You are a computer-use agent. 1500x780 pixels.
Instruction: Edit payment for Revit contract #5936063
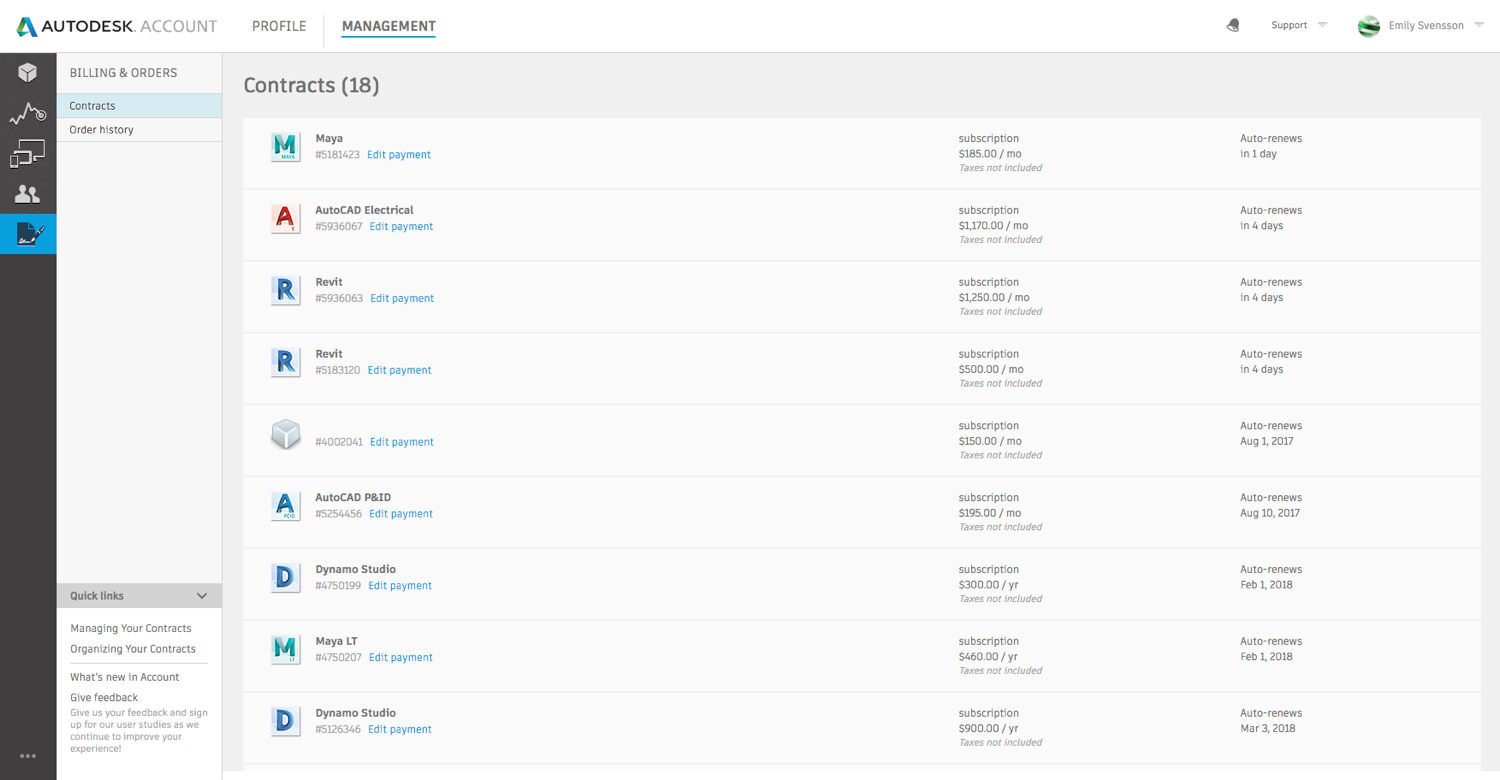click(x=402, y=299)
